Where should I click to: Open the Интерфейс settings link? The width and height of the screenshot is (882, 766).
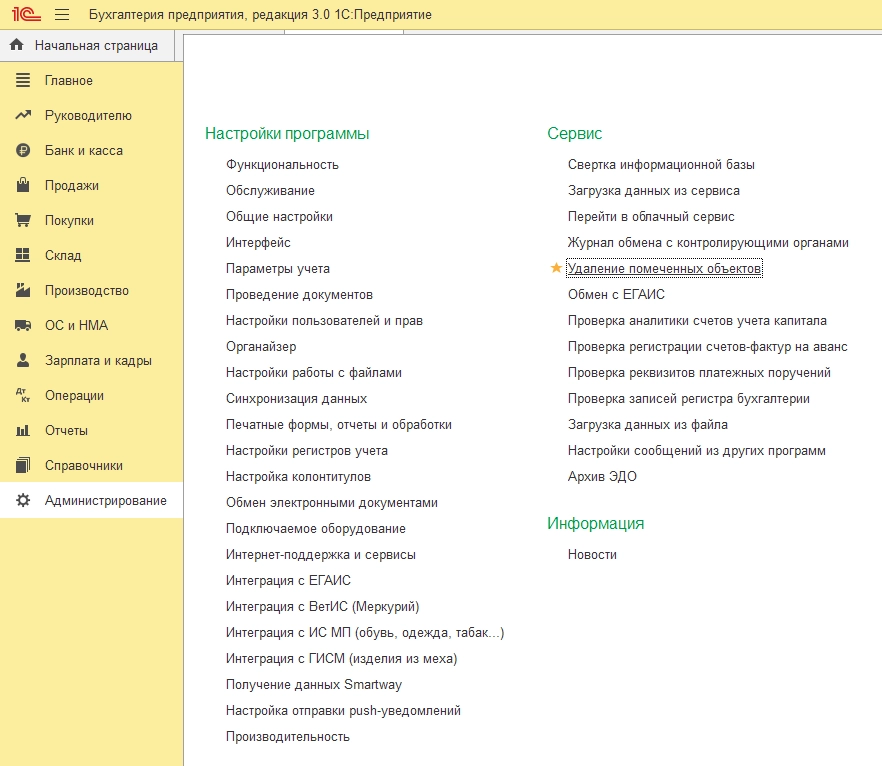click(258, 242)
